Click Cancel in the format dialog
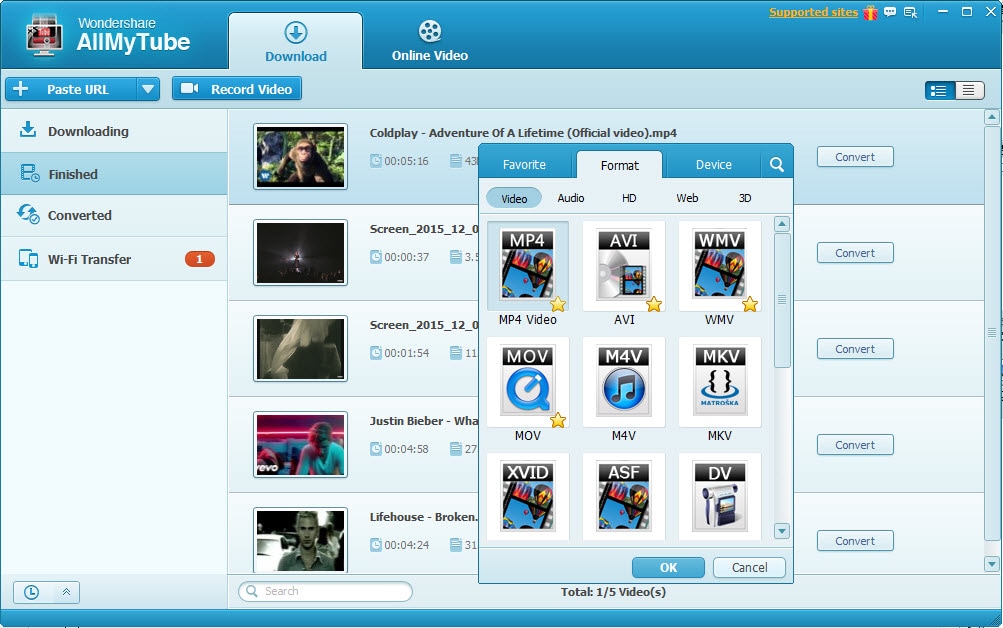Screen dimensions: 1003x628 point(749,567)
